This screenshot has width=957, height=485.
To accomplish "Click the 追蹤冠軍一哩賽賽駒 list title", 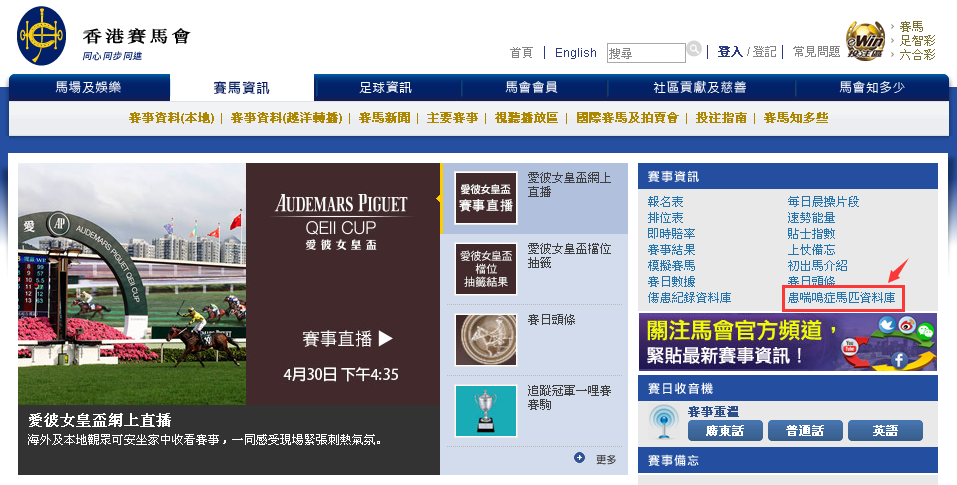I will point(569,397).
